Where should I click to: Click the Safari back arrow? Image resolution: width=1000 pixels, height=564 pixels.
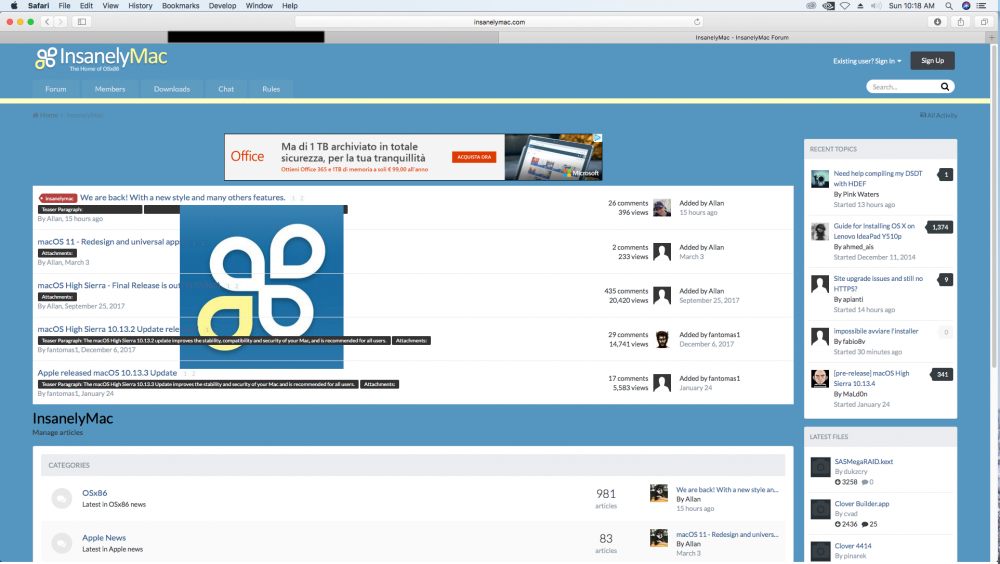(x=47, y=22)
